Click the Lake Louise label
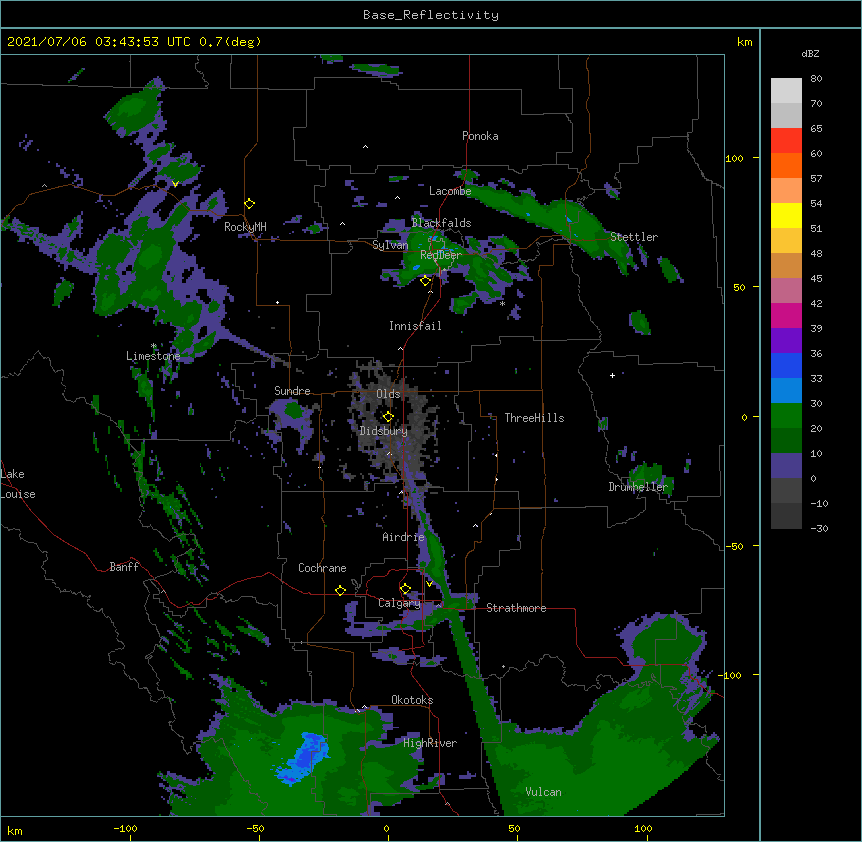This screenshot has width=862, height=842. (16, 484)
